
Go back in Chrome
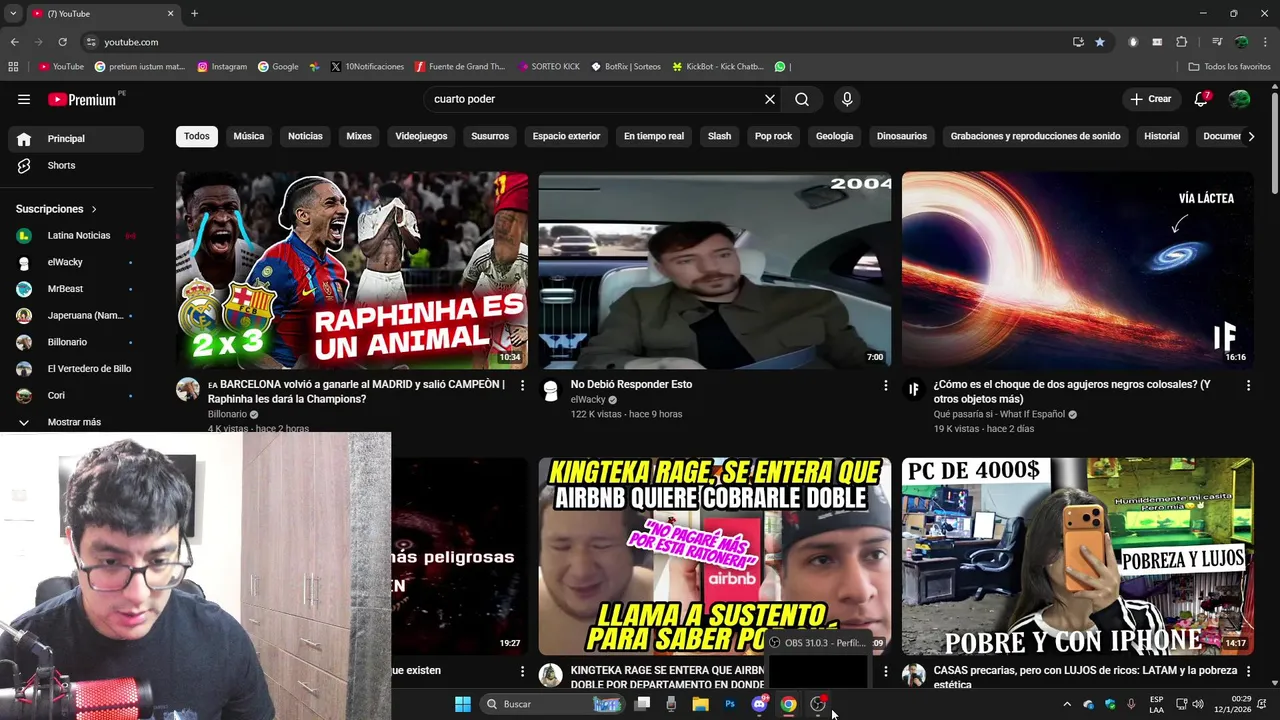14,42
